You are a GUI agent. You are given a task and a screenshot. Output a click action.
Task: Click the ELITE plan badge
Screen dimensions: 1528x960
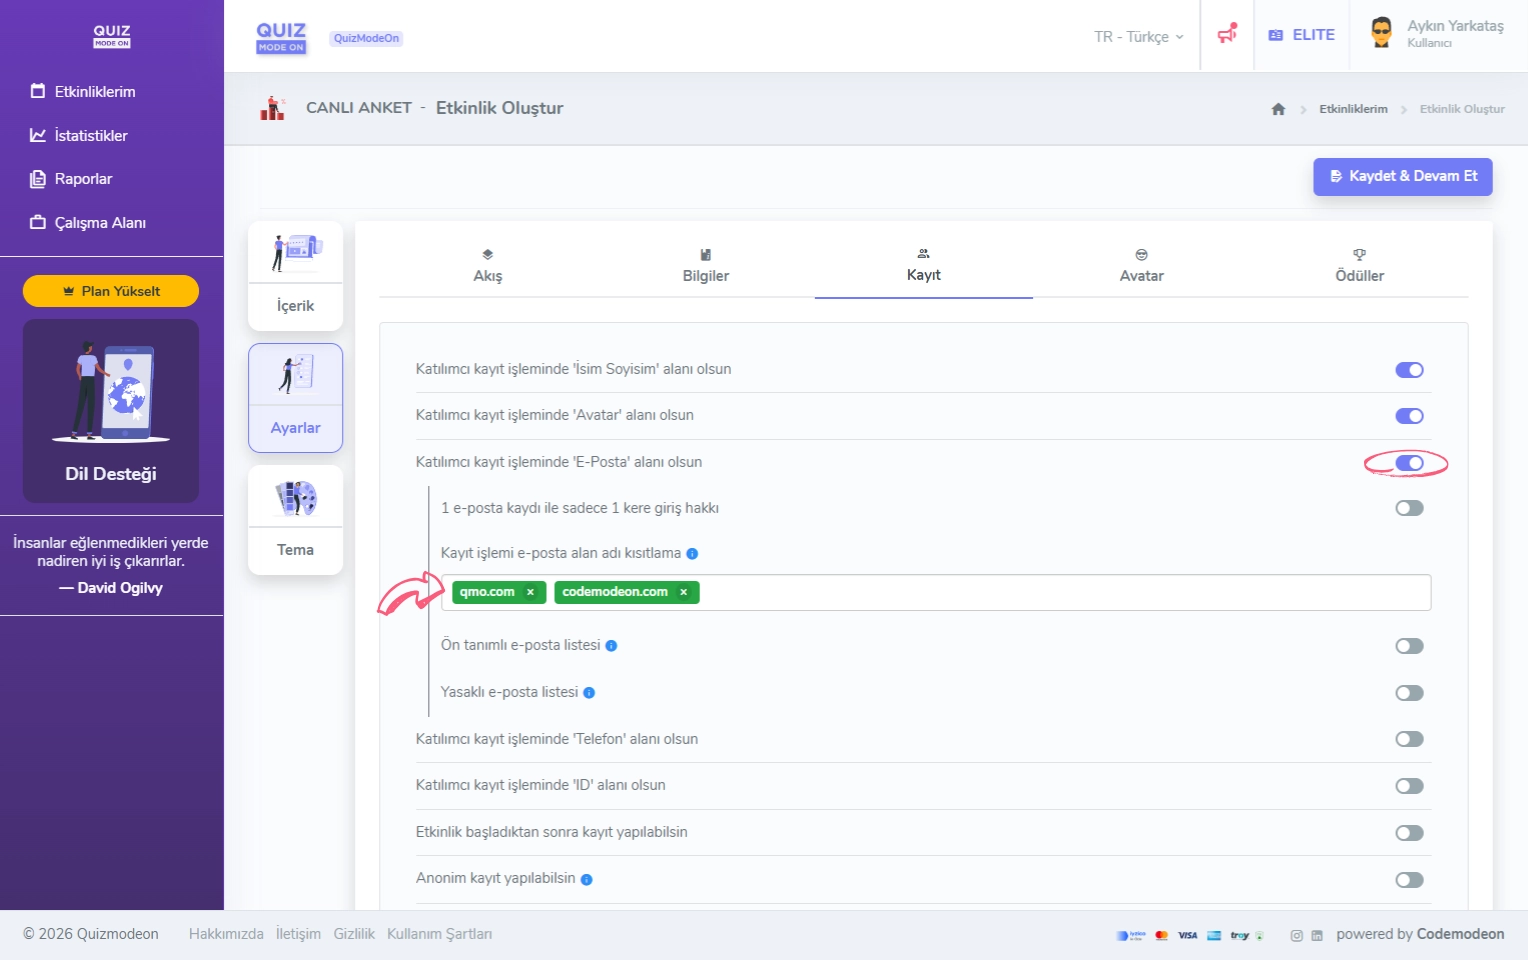(1302, 35)
